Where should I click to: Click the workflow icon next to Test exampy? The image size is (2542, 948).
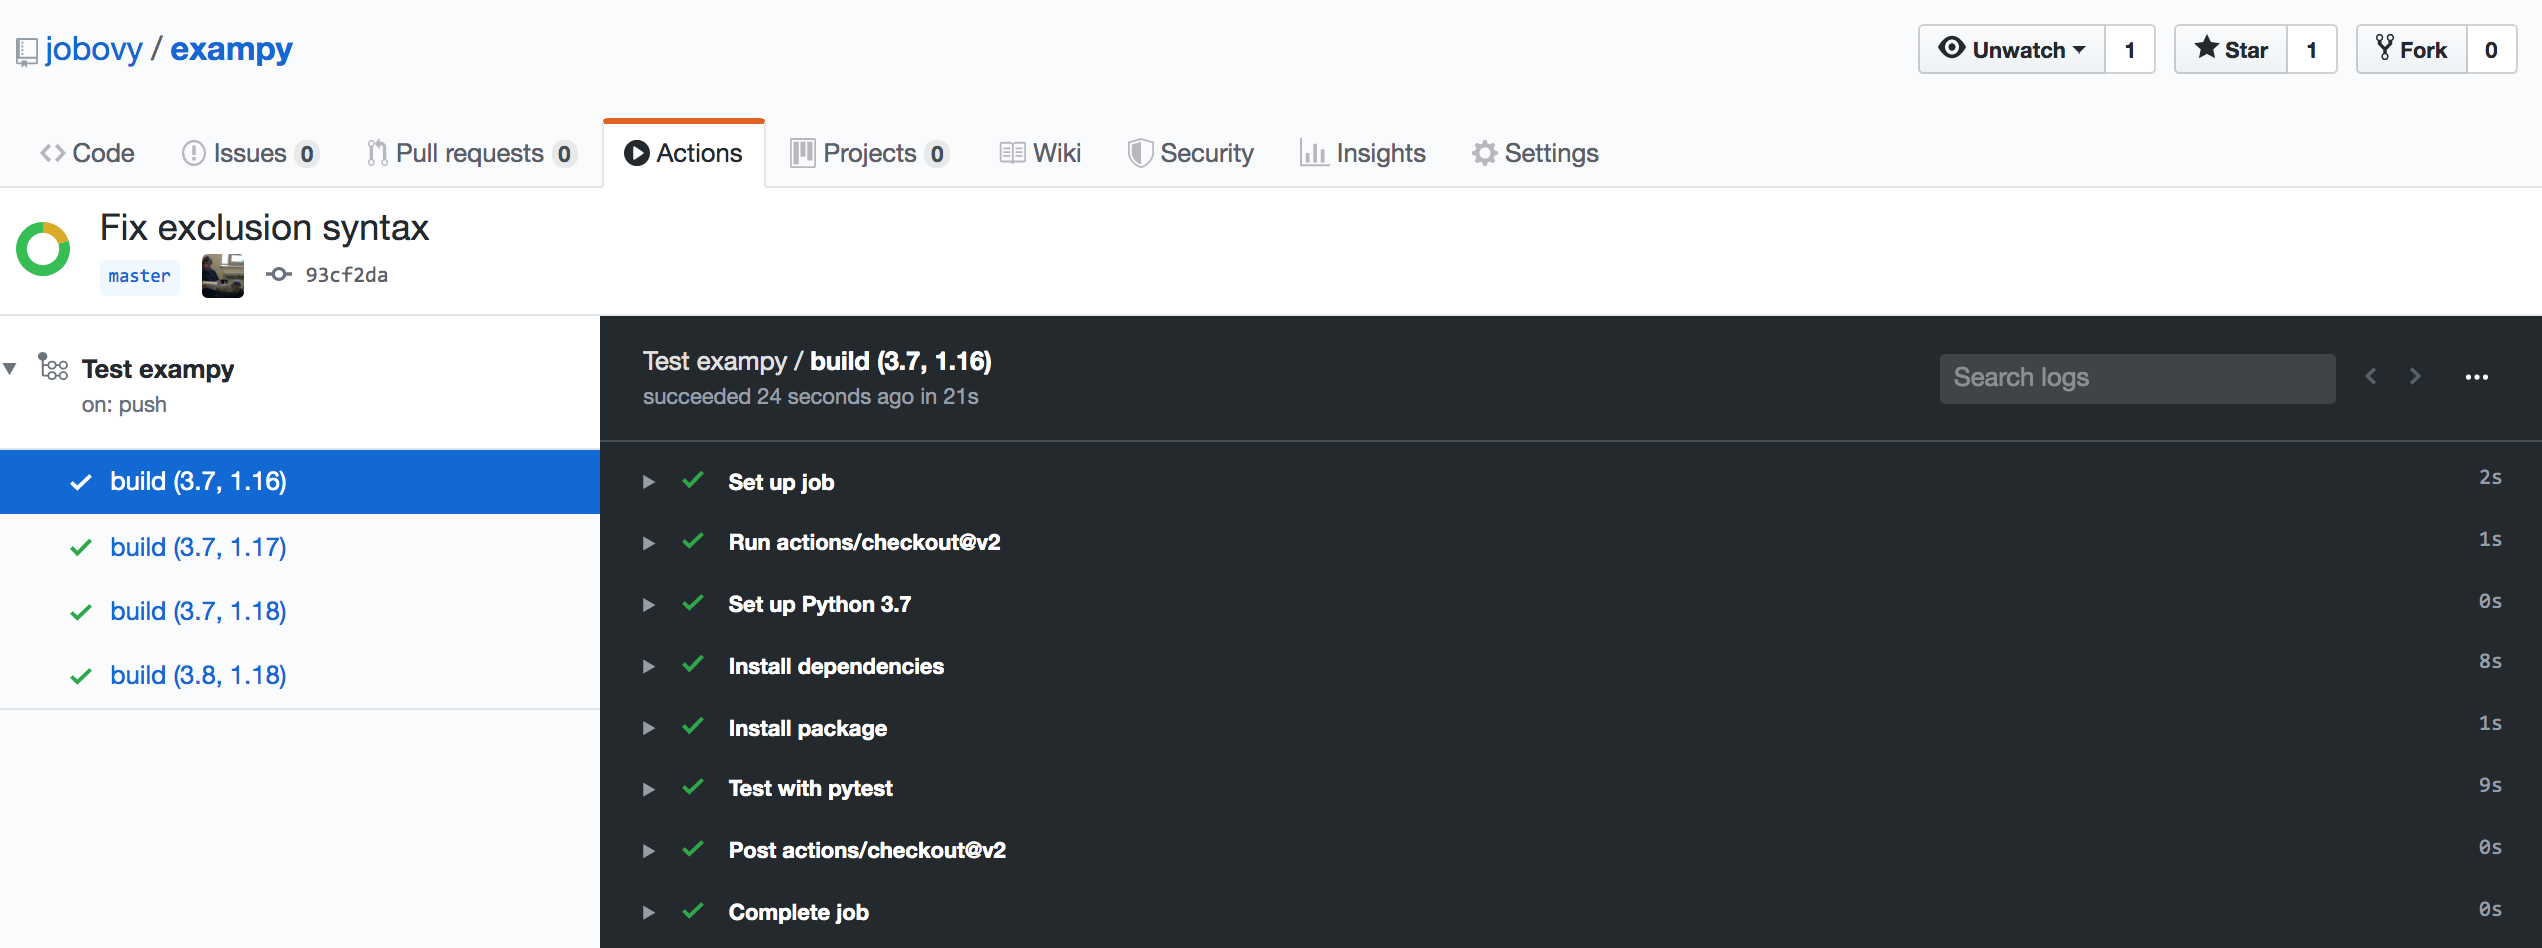pos(53,367)
